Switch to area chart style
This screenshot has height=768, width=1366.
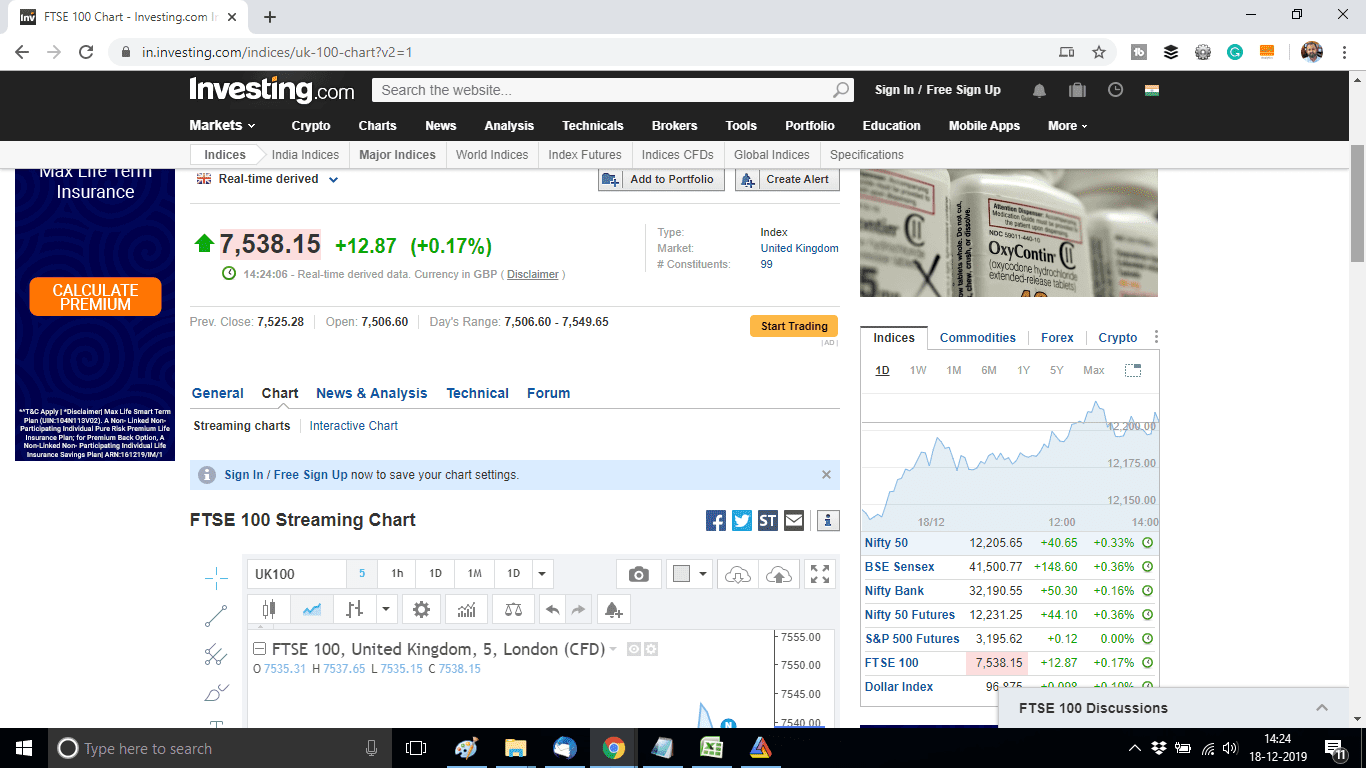pos(312,609)
